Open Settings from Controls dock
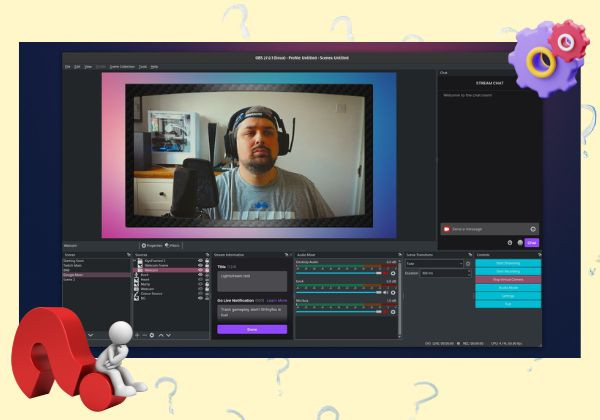The width and height of the screenshot is (600, 420). click(508, 296)
